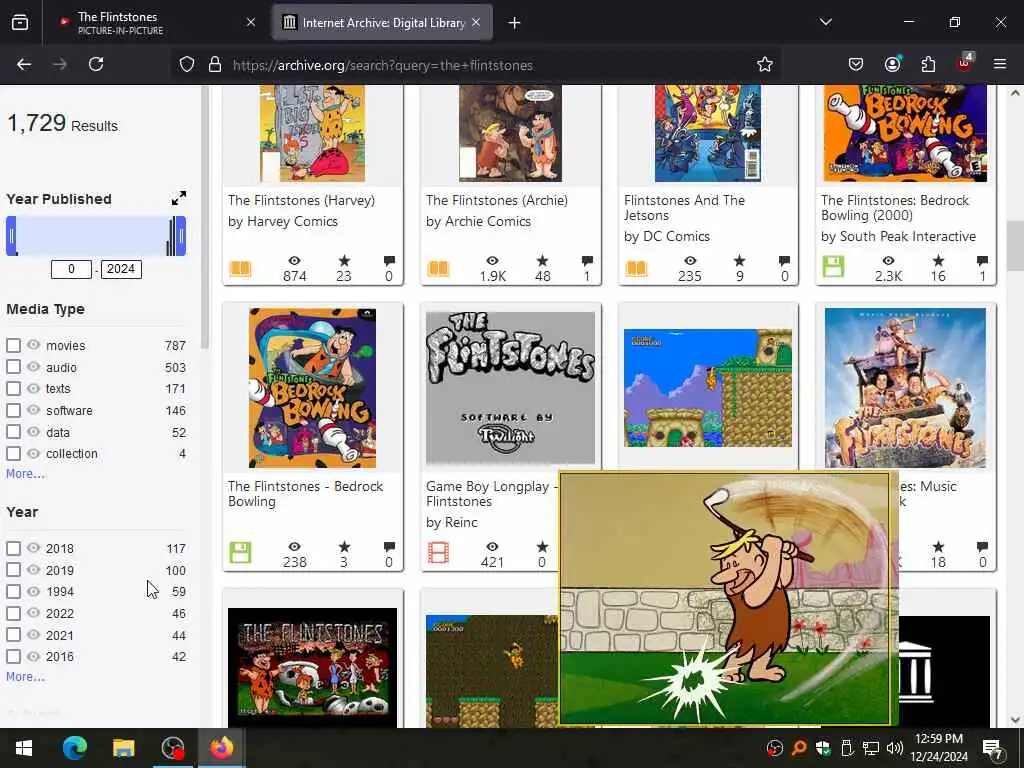1024x768 pixels.
Task: Open File Explorer from the taskbar
Action: (123, 748)
